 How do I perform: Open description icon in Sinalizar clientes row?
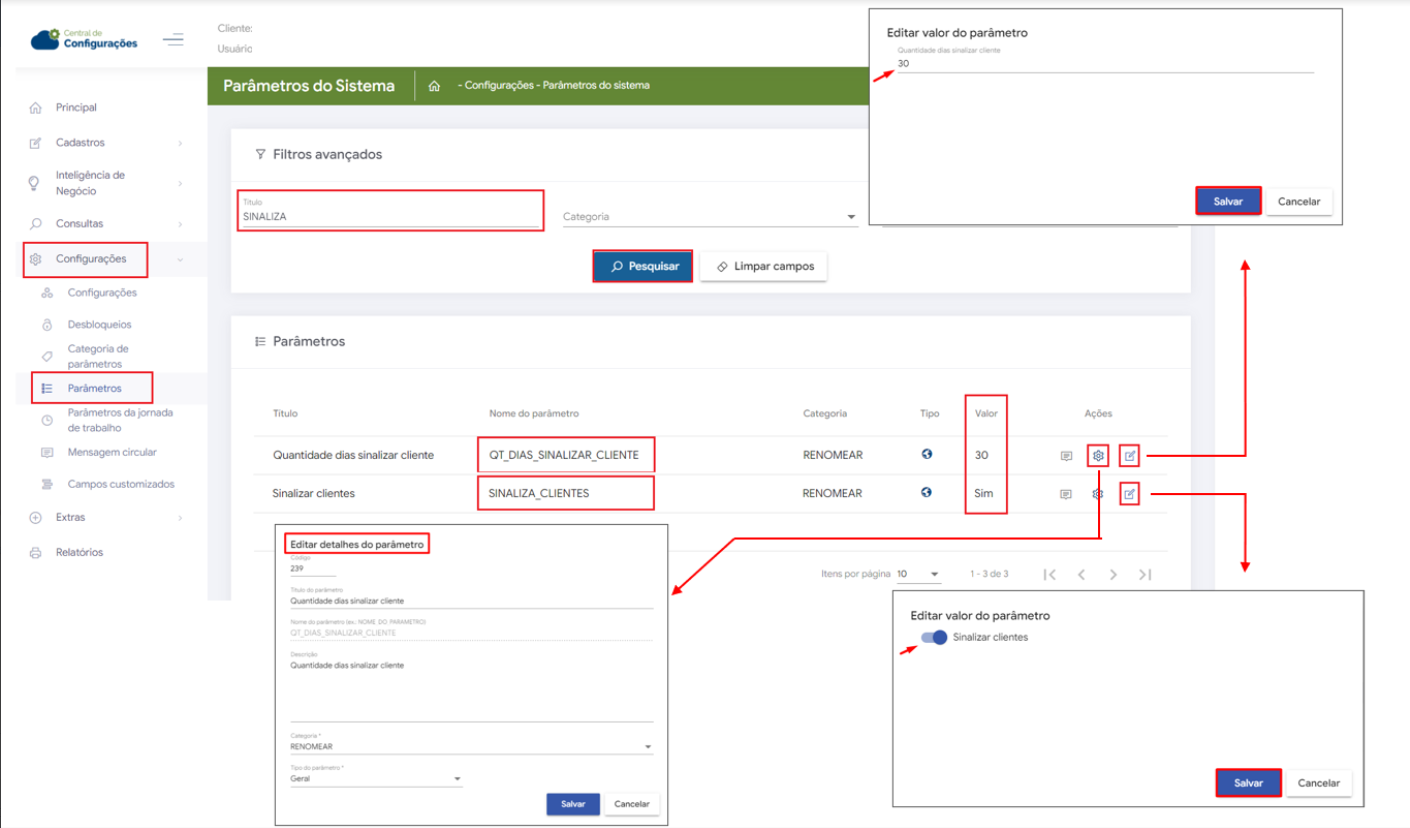[1066, 494]
